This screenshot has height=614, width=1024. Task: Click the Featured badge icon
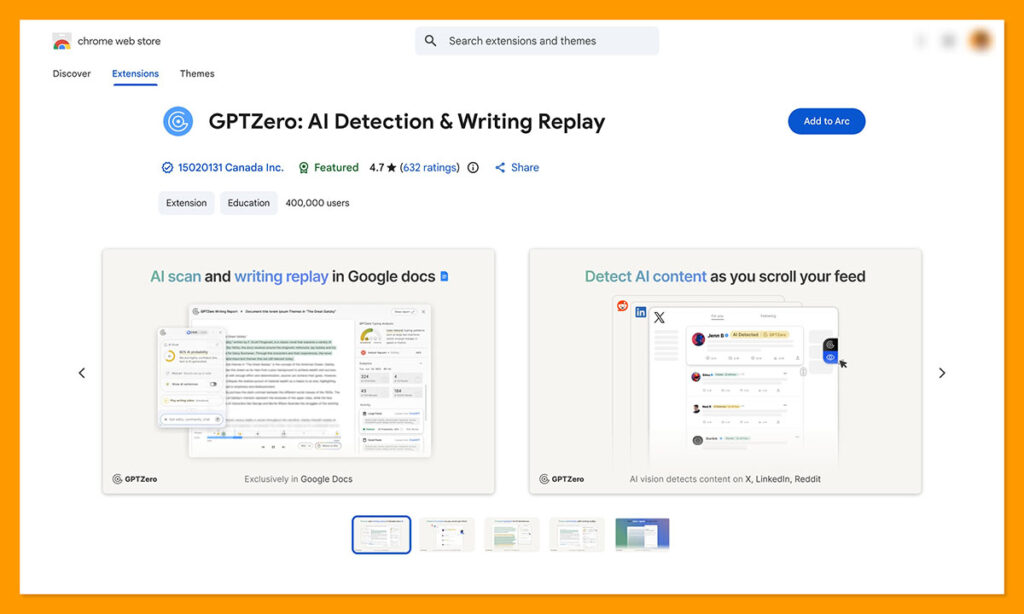[x=304, y=168]
